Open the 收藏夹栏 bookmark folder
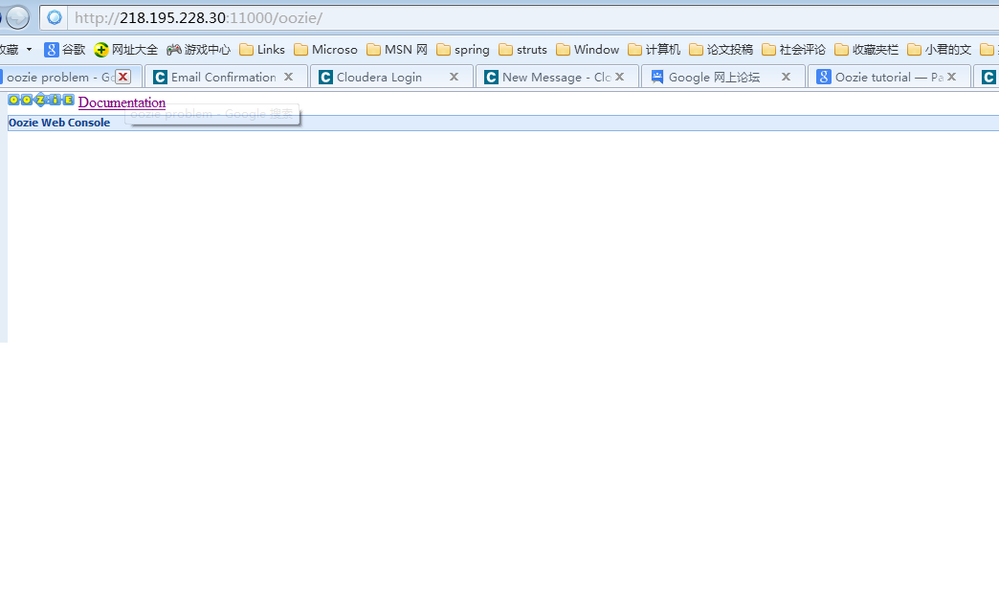 point(866,50)
